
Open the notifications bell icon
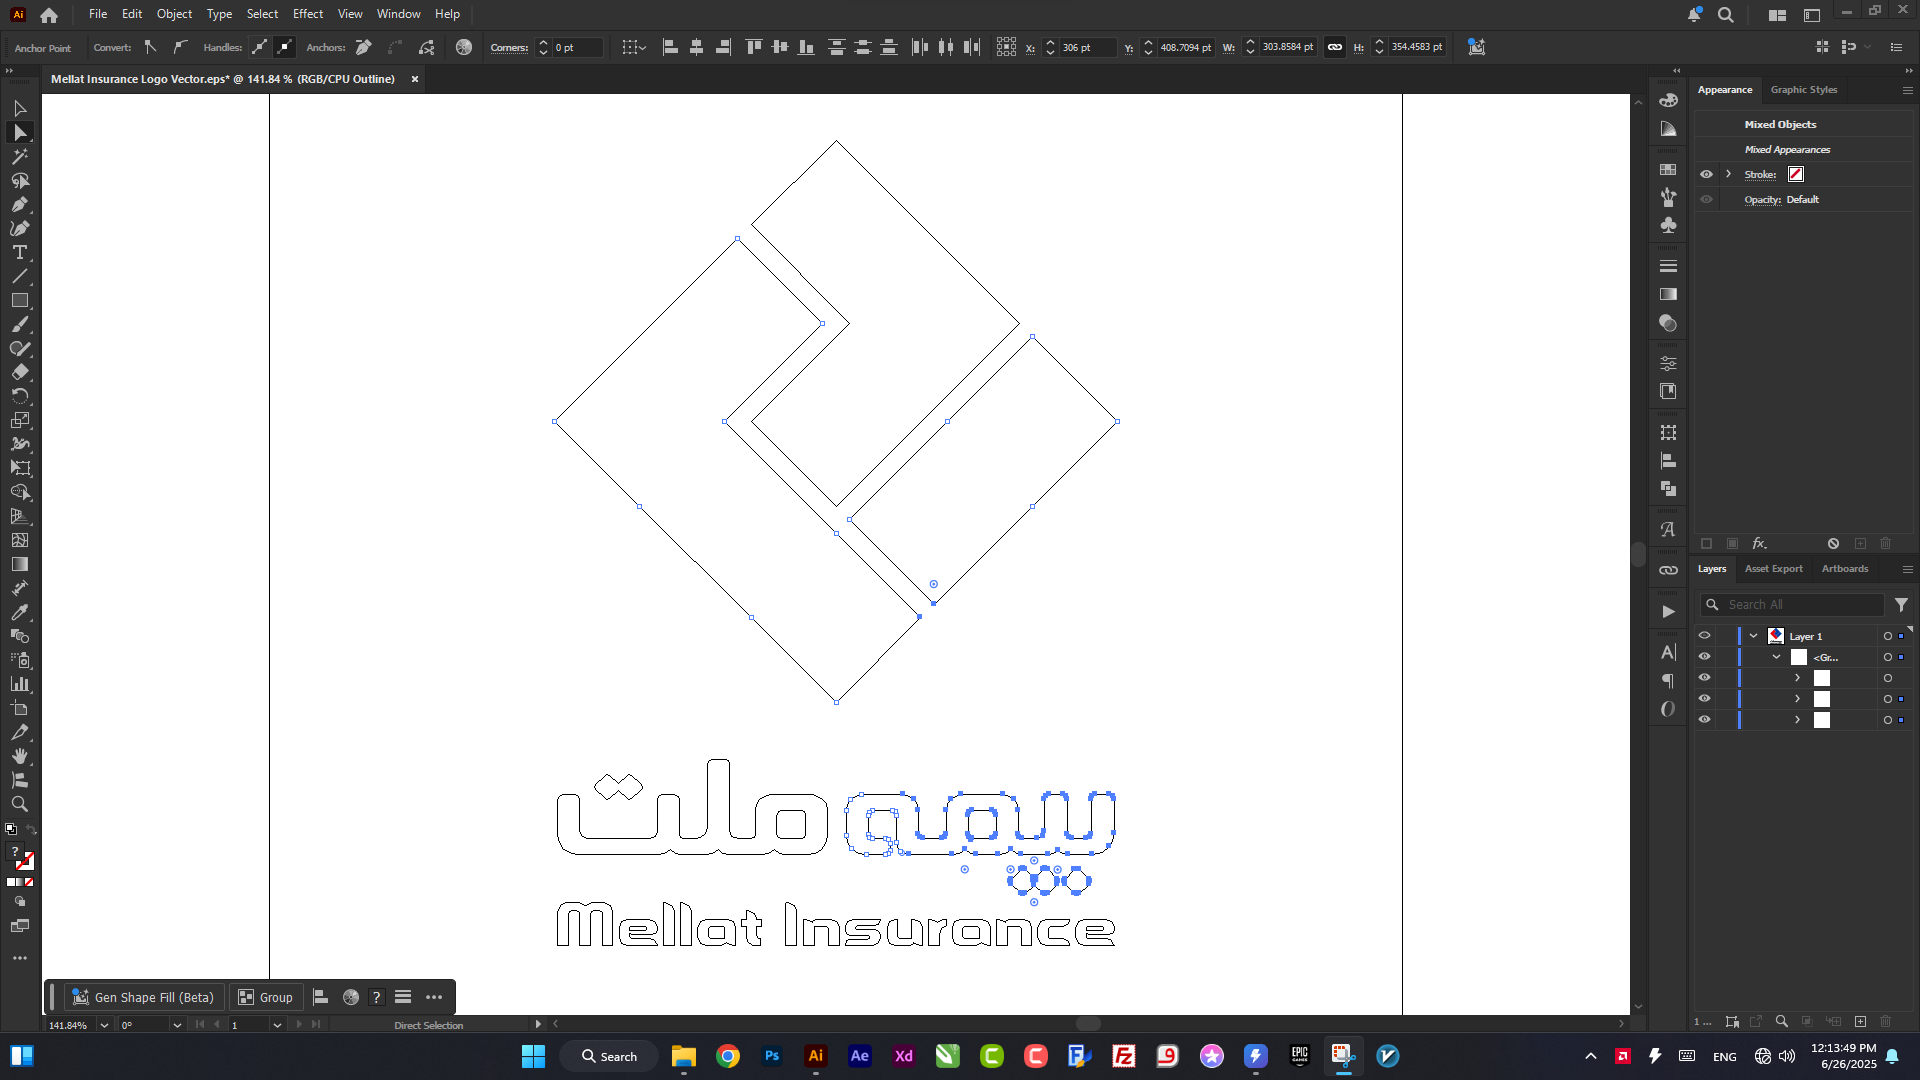(x=1694, y=15)
